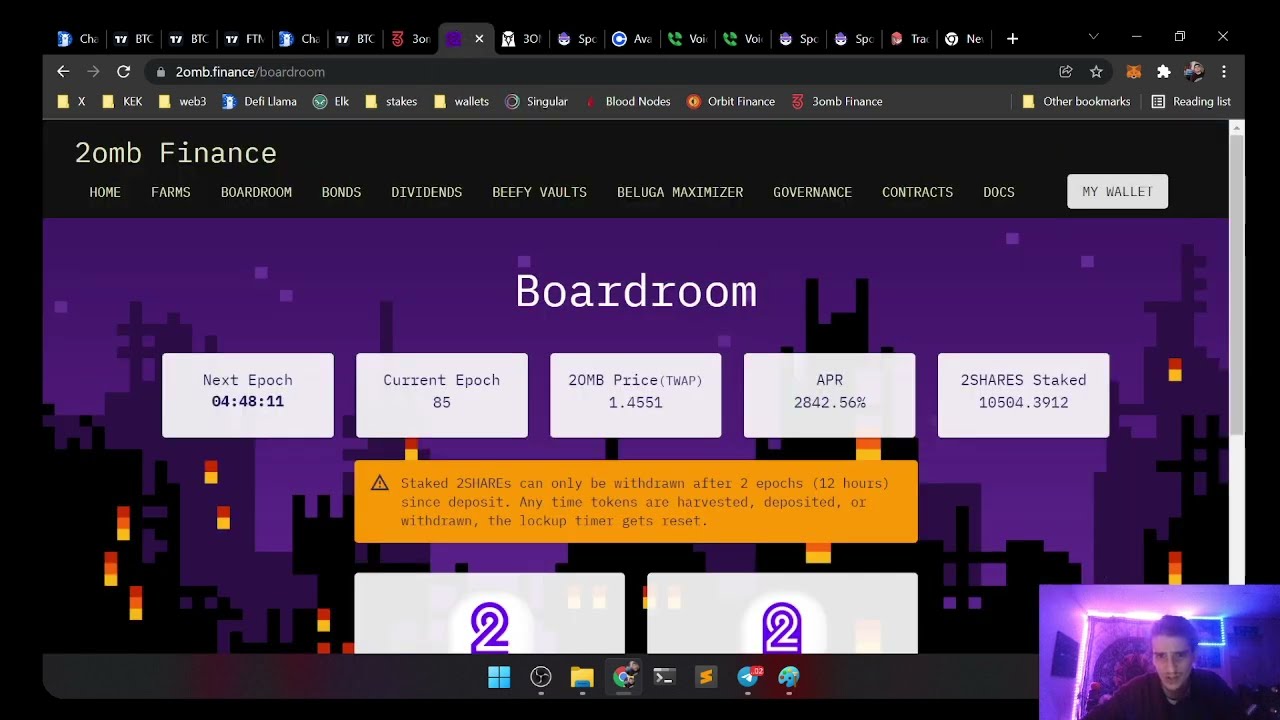Open the MetaMask fox extension
Image resolution: width=1280 pixels, height=720 pixels.
[x=1134, y=71]
